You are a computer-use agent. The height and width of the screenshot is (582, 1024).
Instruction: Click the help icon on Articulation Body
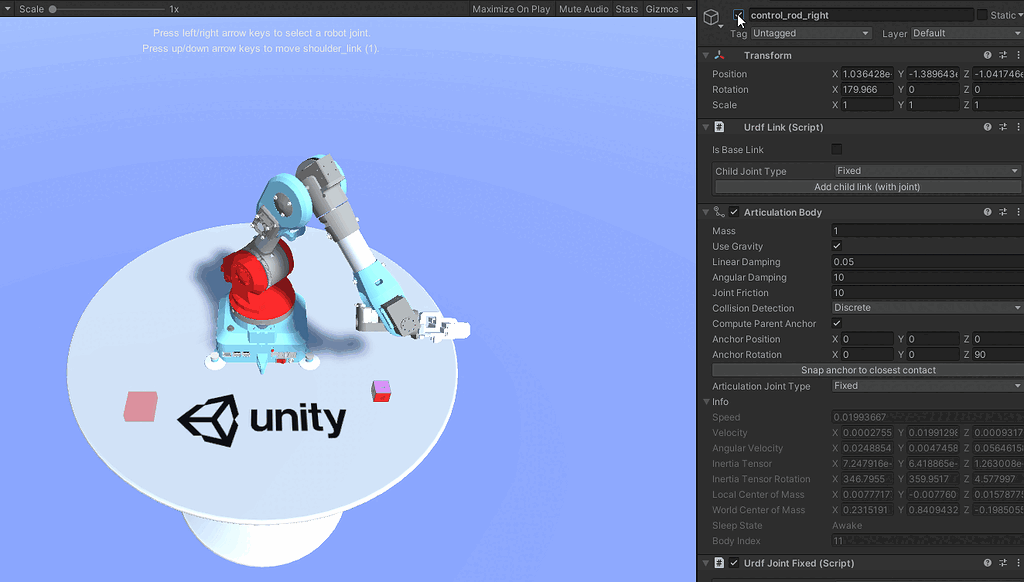click(x=987, y=212)
